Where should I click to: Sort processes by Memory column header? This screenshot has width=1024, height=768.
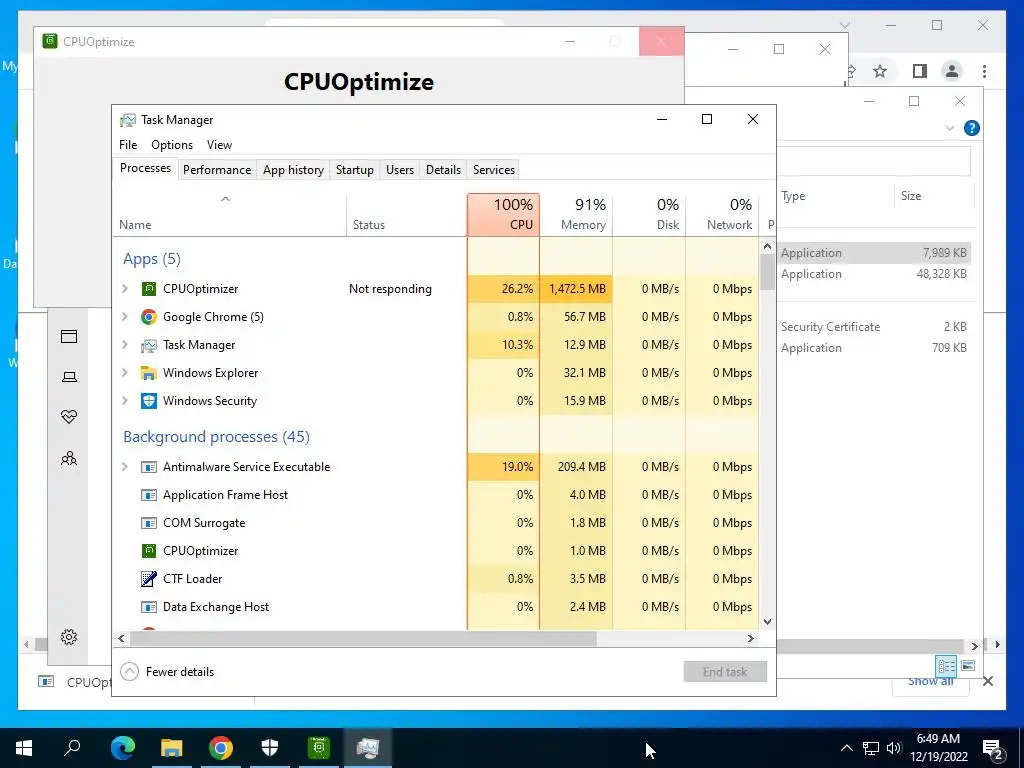(576, 215)
